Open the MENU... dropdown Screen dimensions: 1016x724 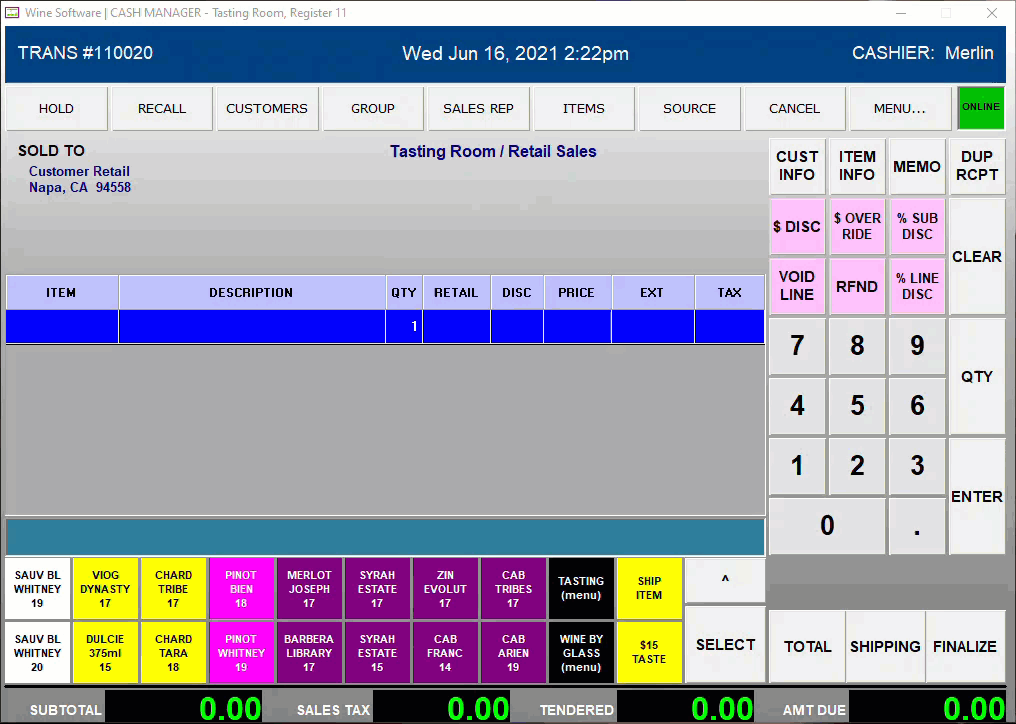pos(897,107)
